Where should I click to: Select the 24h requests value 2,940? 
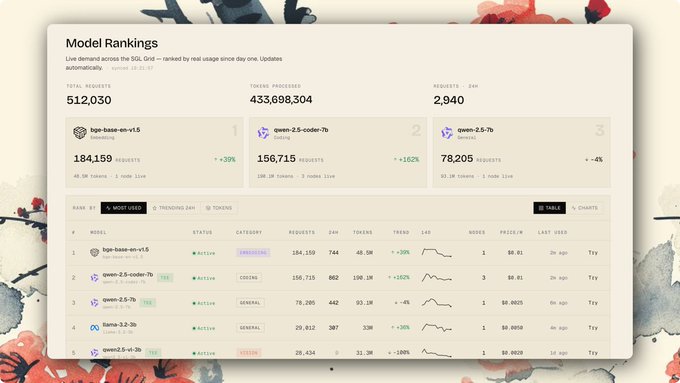449,100
